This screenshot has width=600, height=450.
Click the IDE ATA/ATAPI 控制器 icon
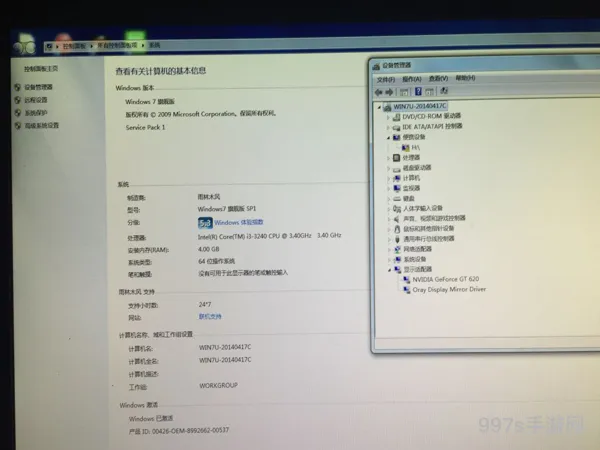396,127
